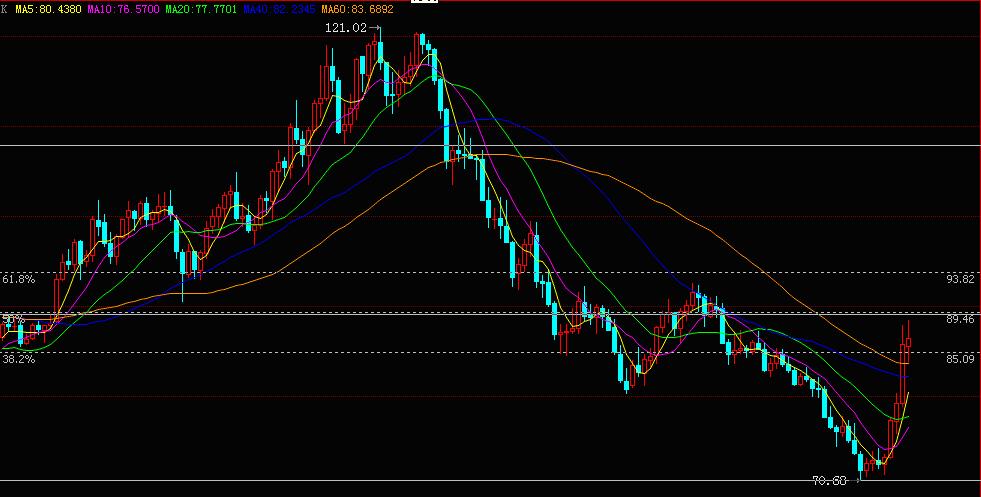Viewport: 981px width, 497px height.
Task: Click the MA60:83.6892 indicator label
Action: [357, 9]
